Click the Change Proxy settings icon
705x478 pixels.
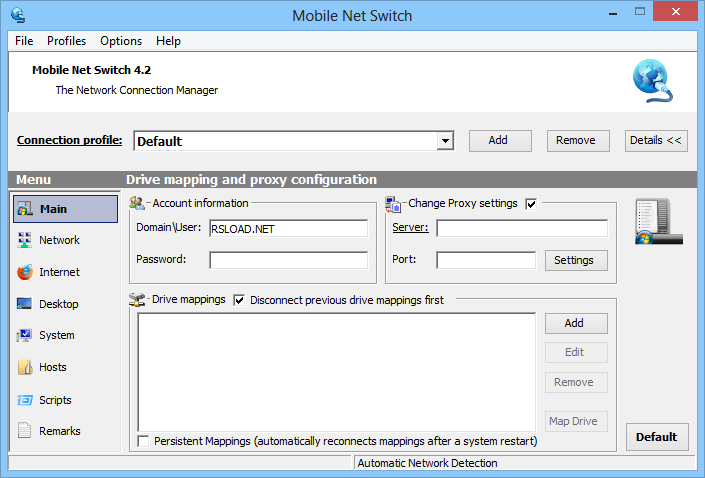[393, 204]
